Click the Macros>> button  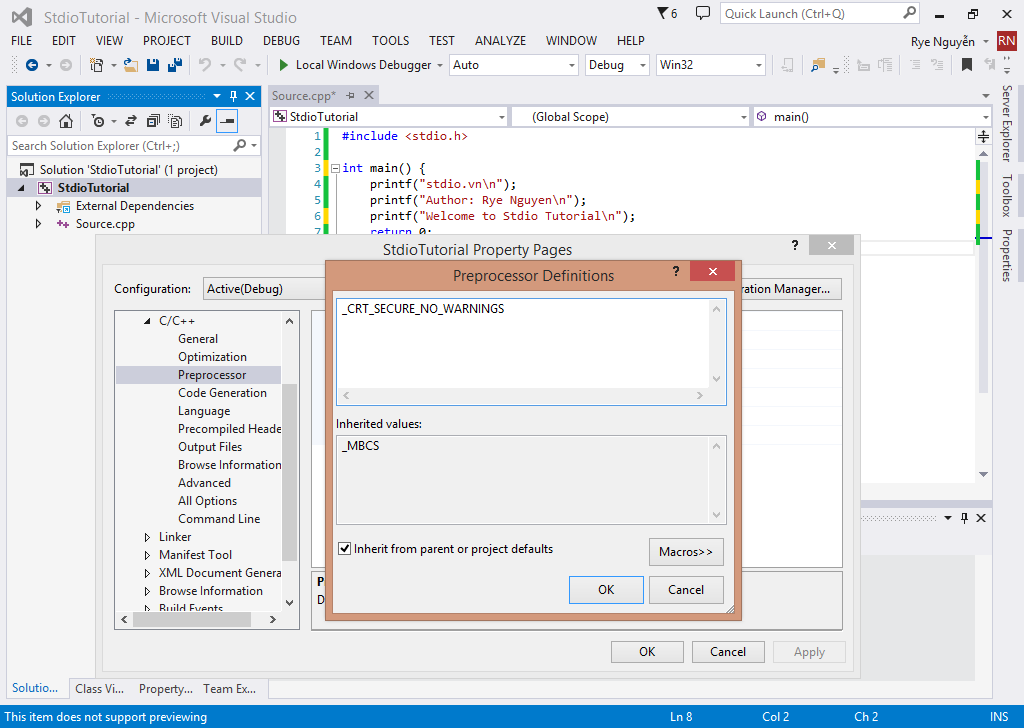click(x=686, y=552)
